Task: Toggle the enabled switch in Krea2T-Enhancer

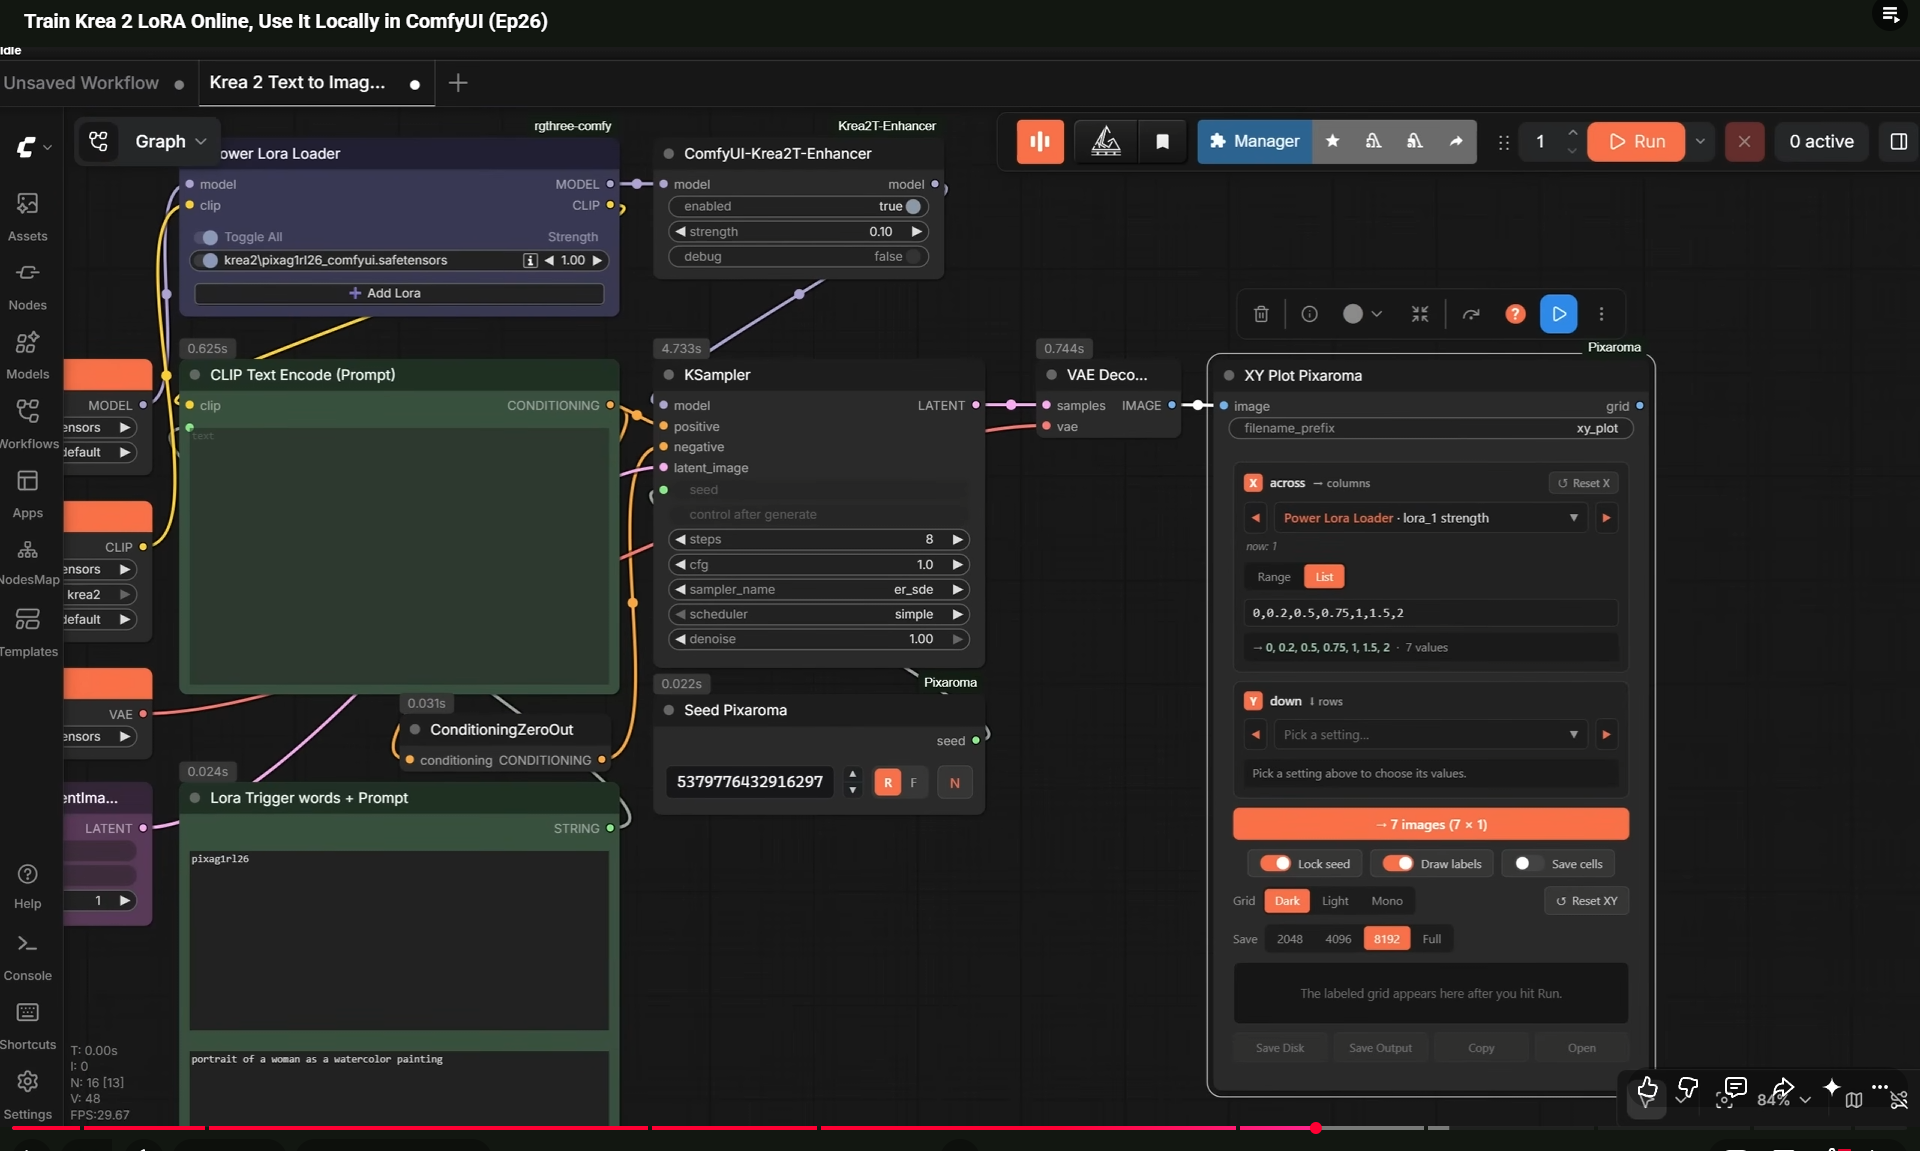Action: coord(910,206)
